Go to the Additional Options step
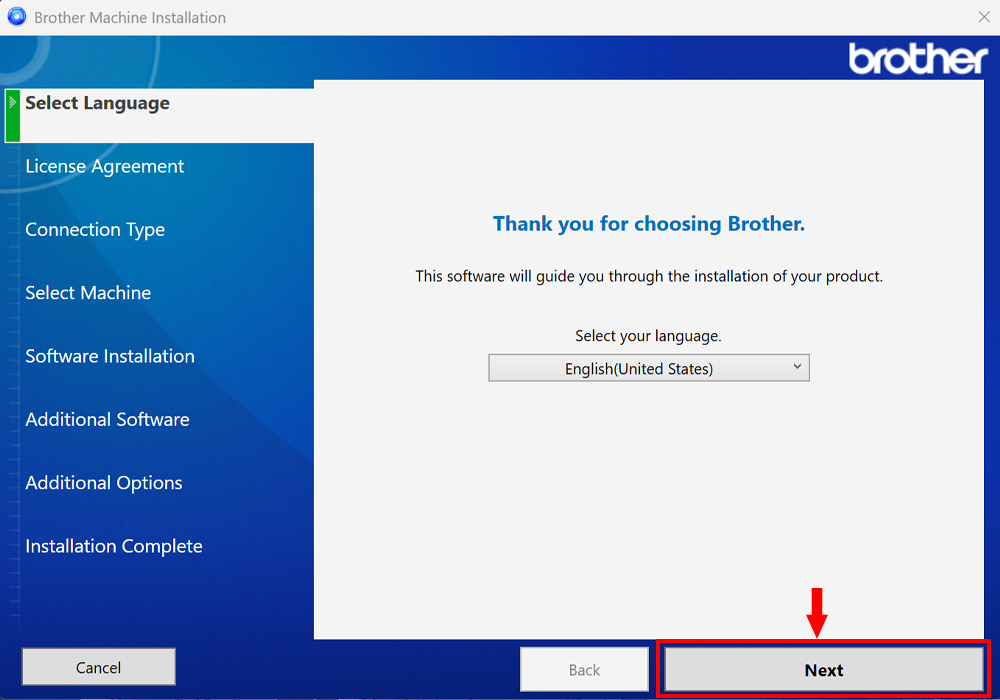The width and height of the screenshot is (1000, 700). [104, 483]
